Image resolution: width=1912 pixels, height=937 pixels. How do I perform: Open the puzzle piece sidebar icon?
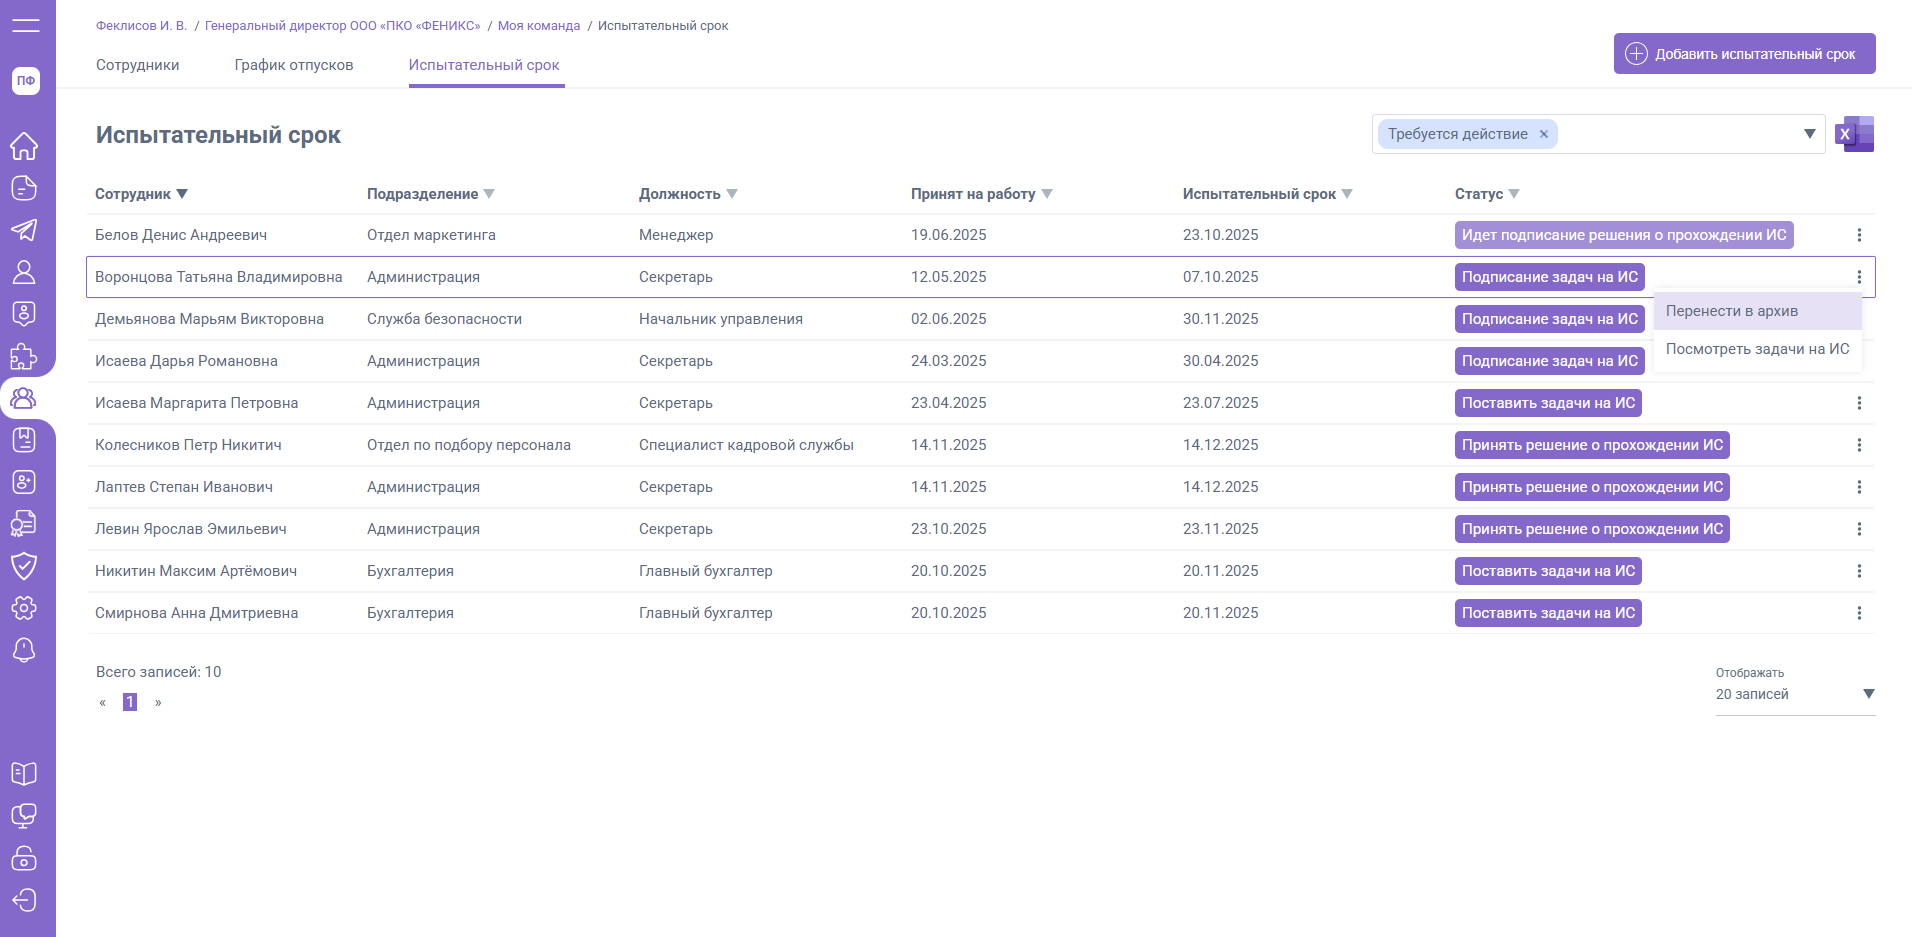click(24, 357)
